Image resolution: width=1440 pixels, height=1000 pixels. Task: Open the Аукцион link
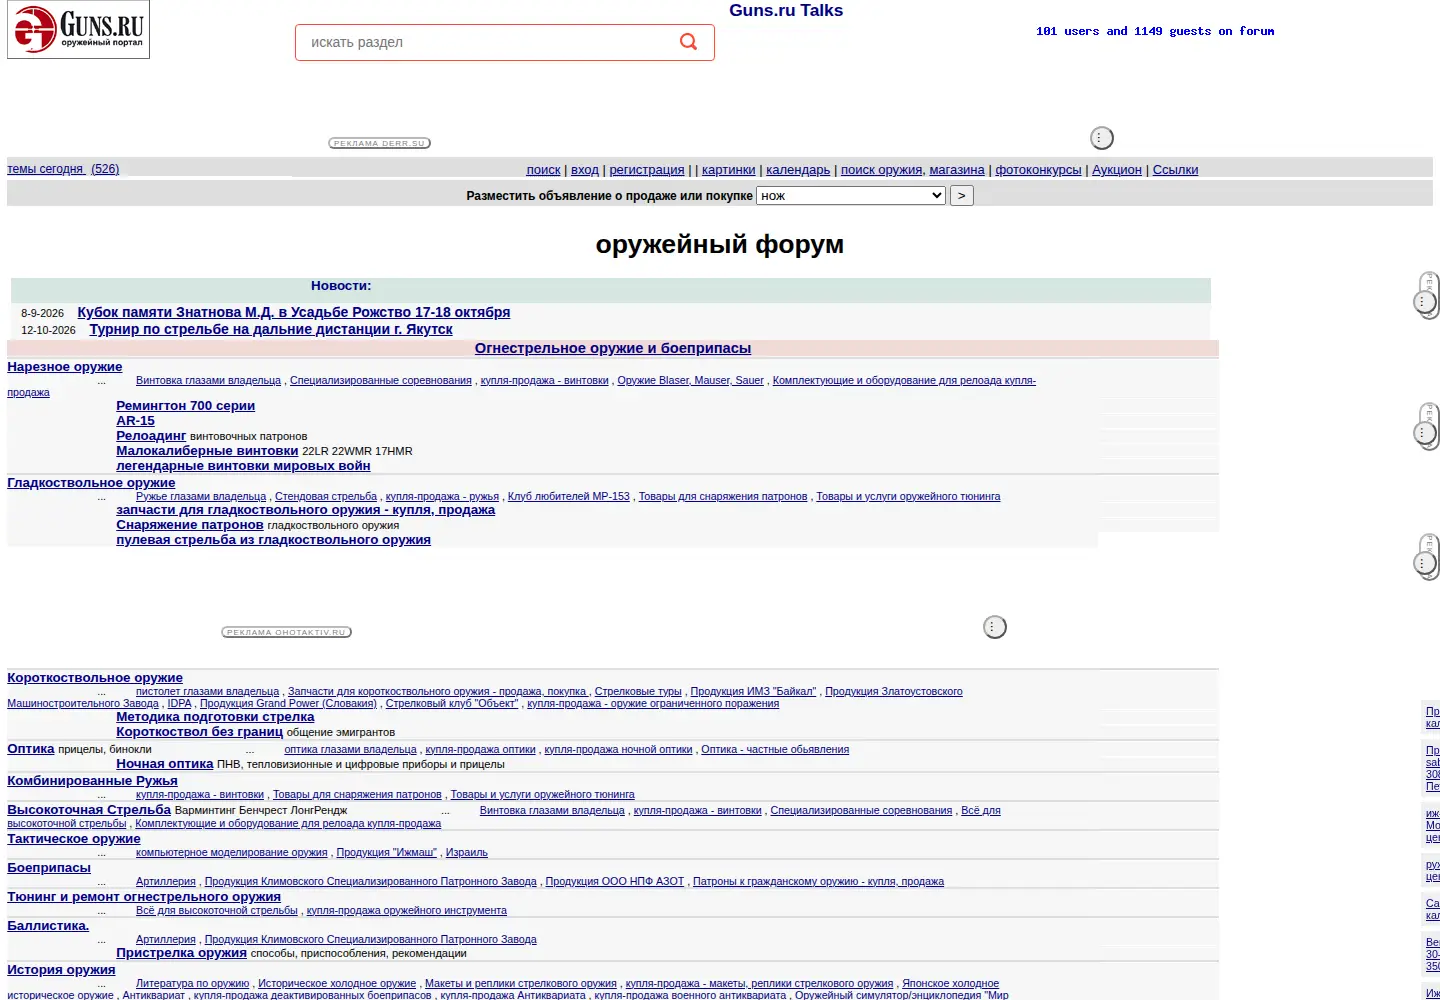tap(1117, 170)
